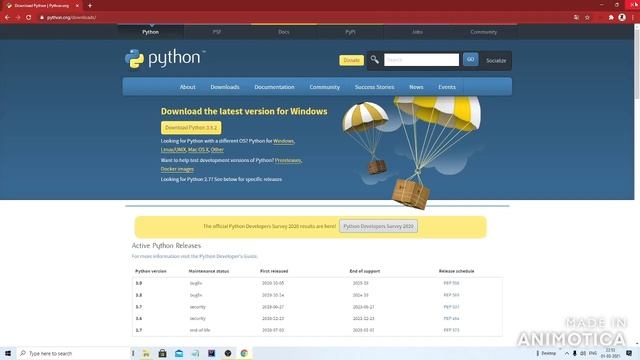Click the microphone tray icon
Viewport: 640px width, 360px height.
(575, 353)
